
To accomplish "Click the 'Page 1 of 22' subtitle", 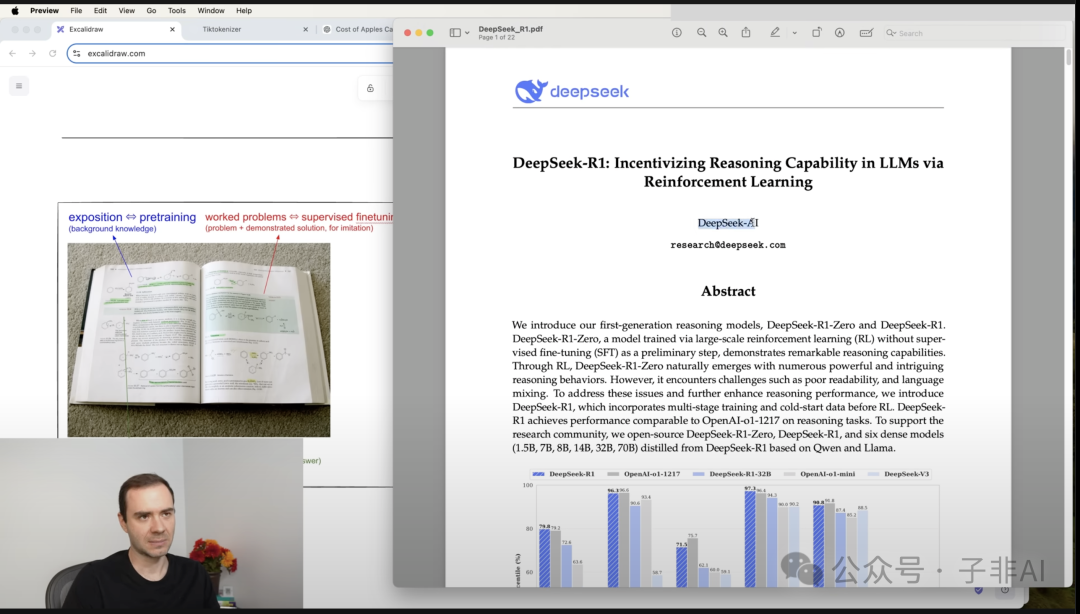I will [497, 37].
